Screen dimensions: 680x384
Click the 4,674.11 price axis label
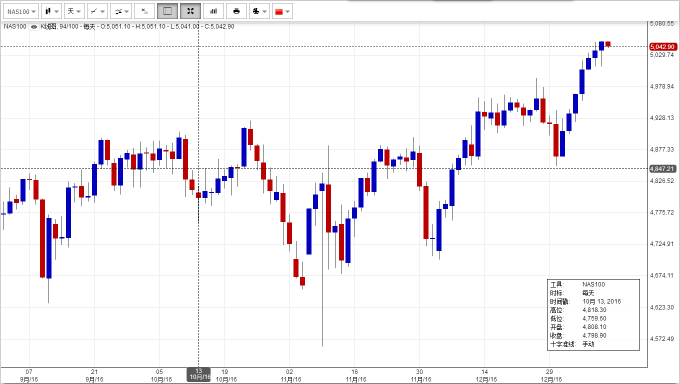662,276
